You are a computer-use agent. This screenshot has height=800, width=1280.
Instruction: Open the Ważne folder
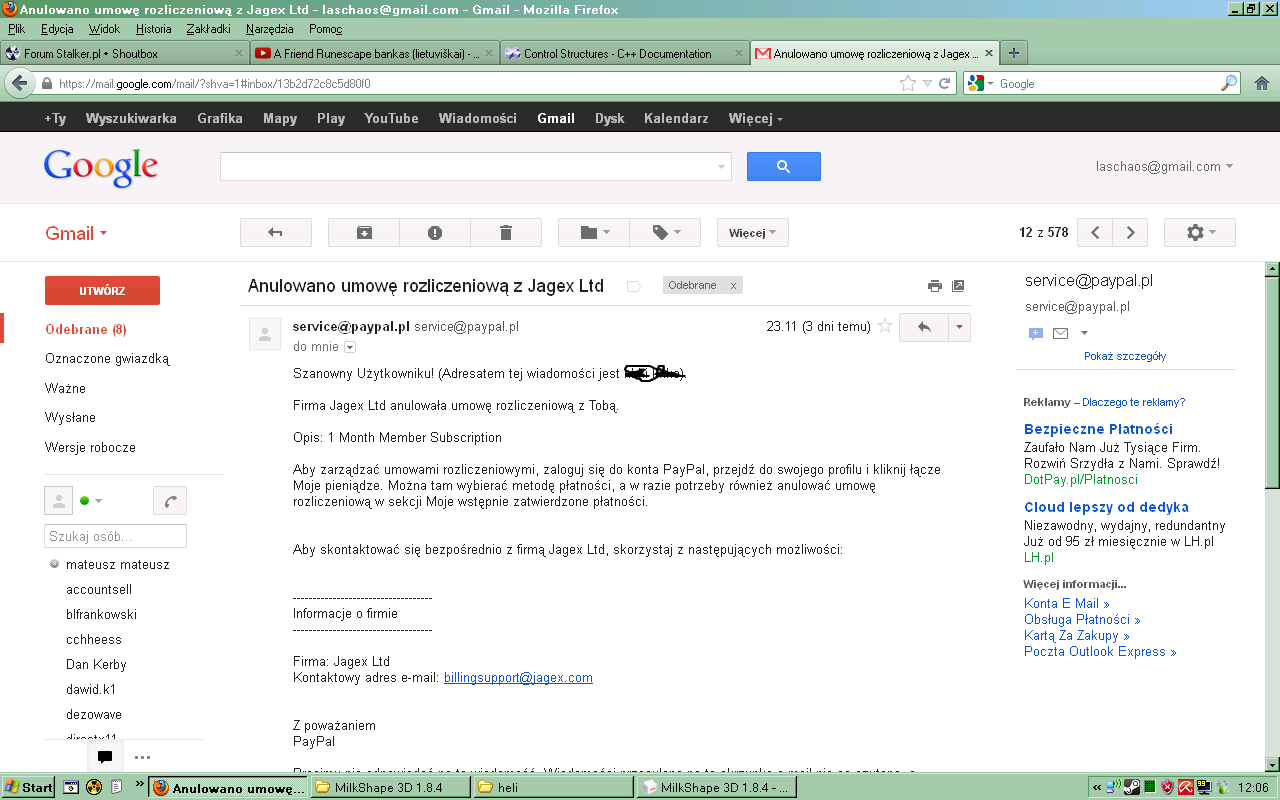[65, 388]
